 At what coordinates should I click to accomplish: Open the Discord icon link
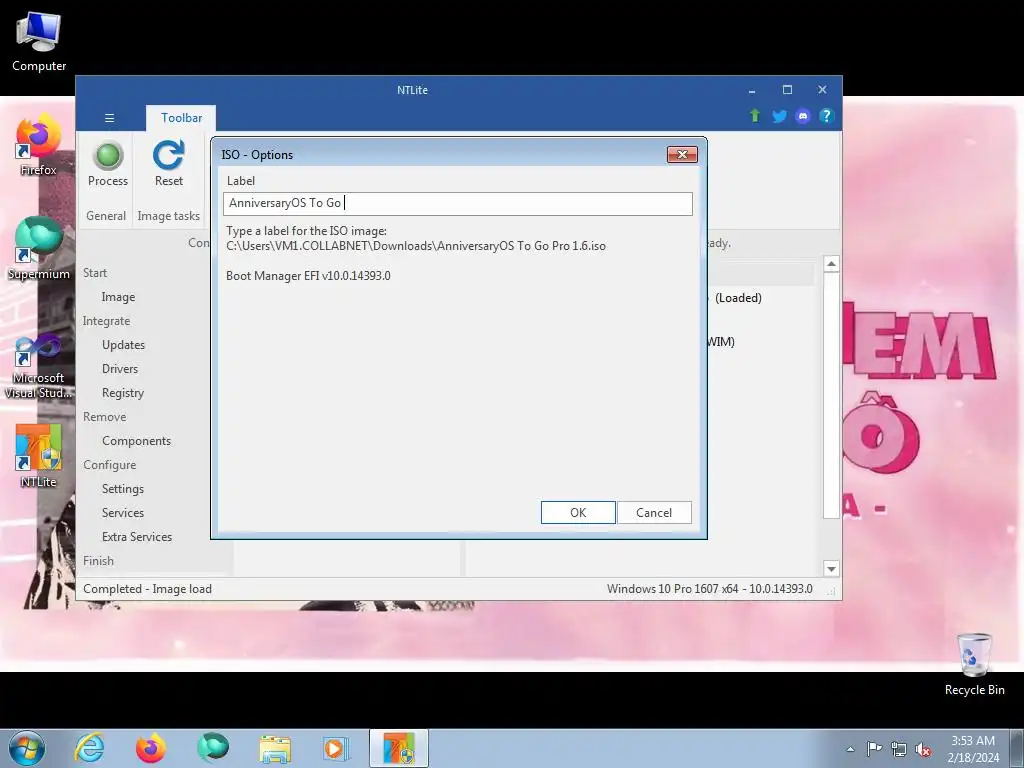803,116
